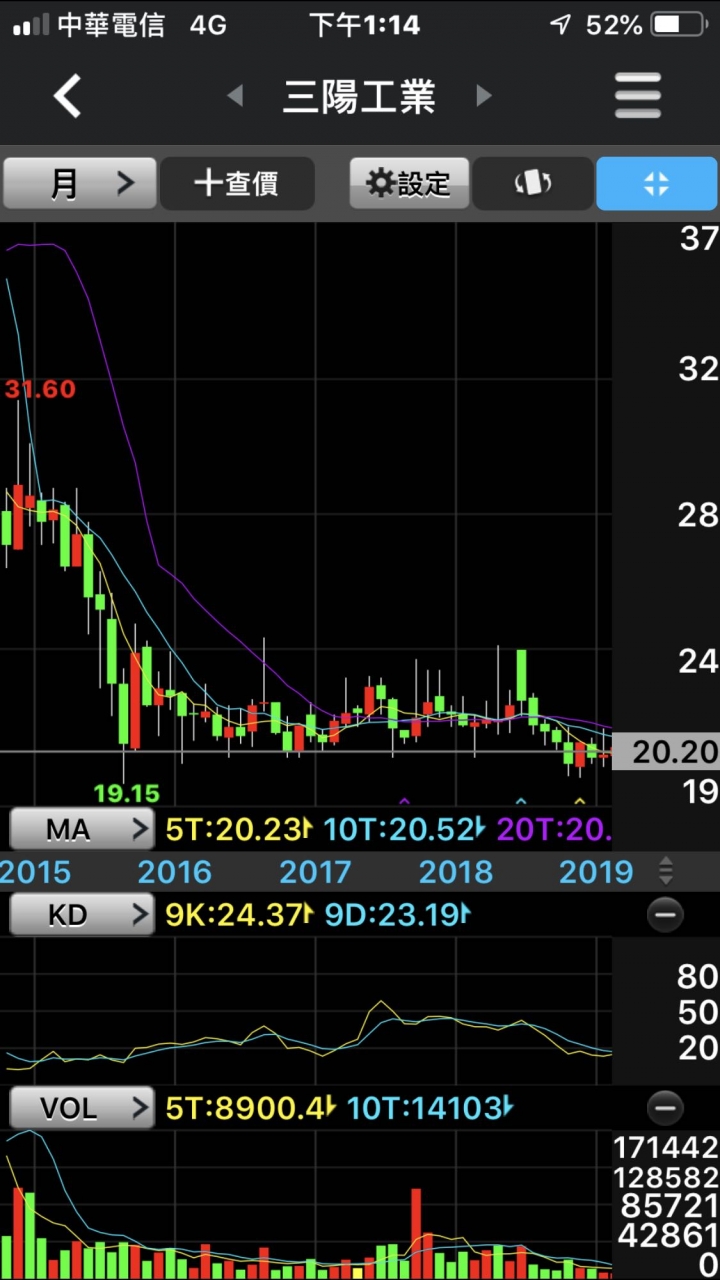Select the 2016 year marker
The image size is (720, 1280).
click(176, 872)
